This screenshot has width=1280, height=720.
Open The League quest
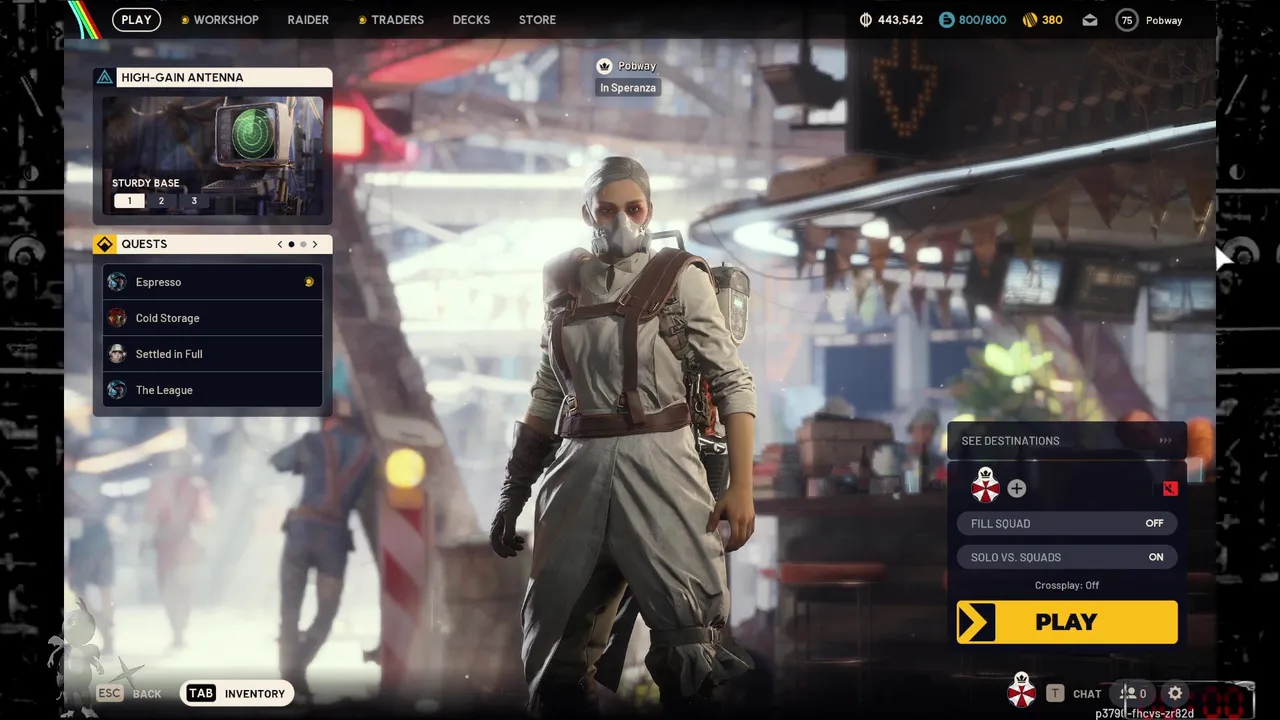212,390
